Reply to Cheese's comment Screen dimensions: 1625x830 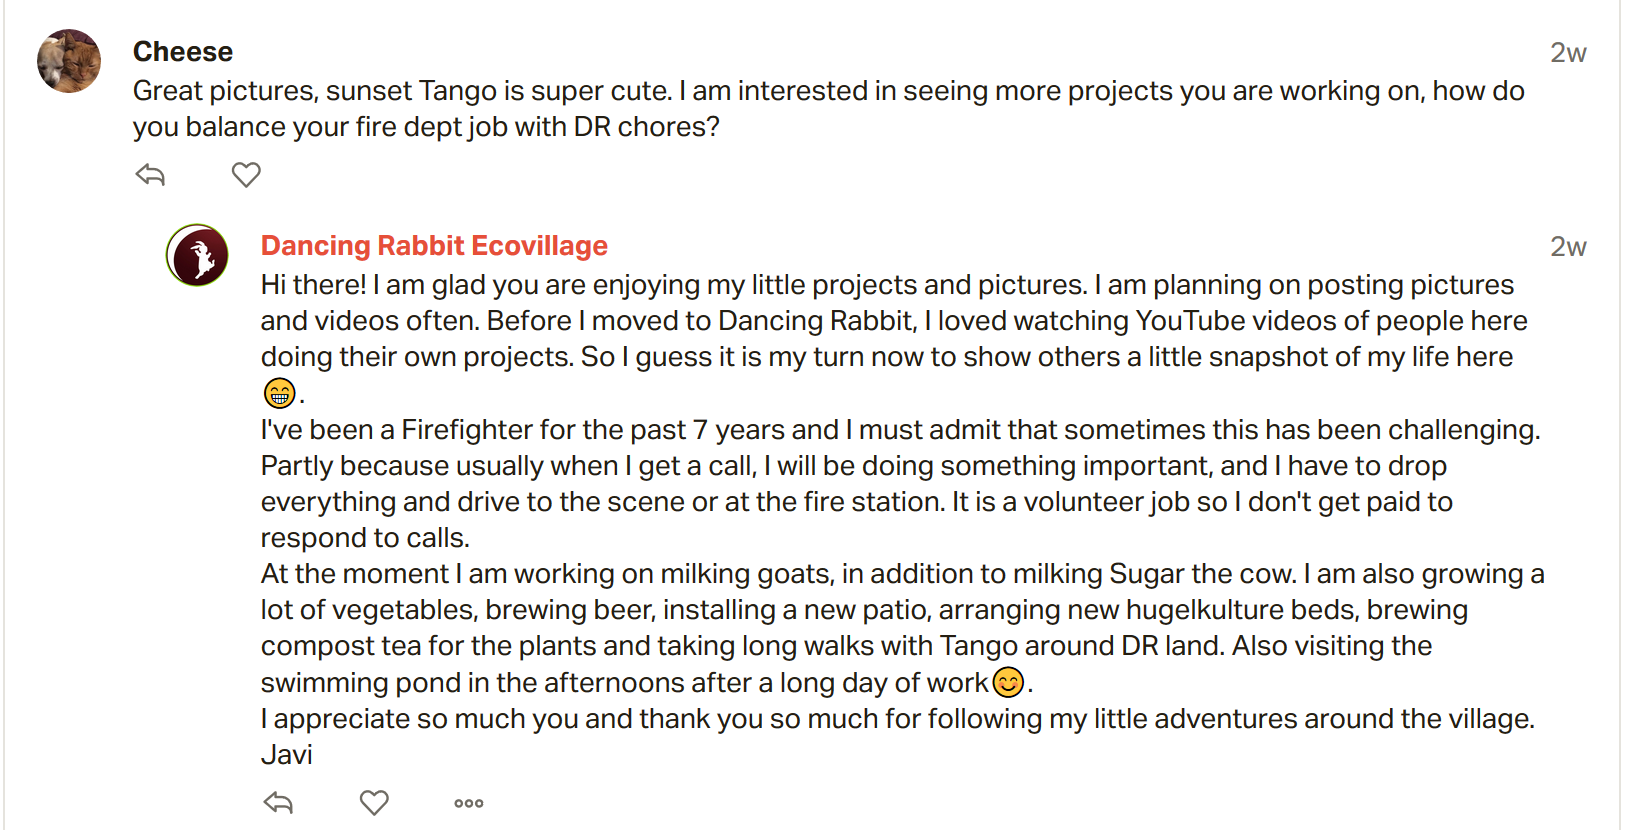coord(150,175)
